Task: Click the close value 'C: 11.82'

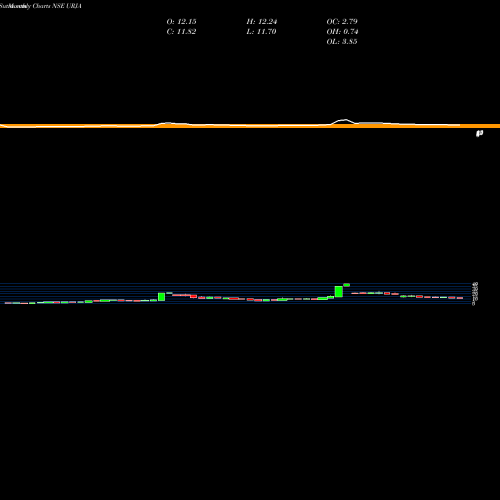Action: point(181,31)
